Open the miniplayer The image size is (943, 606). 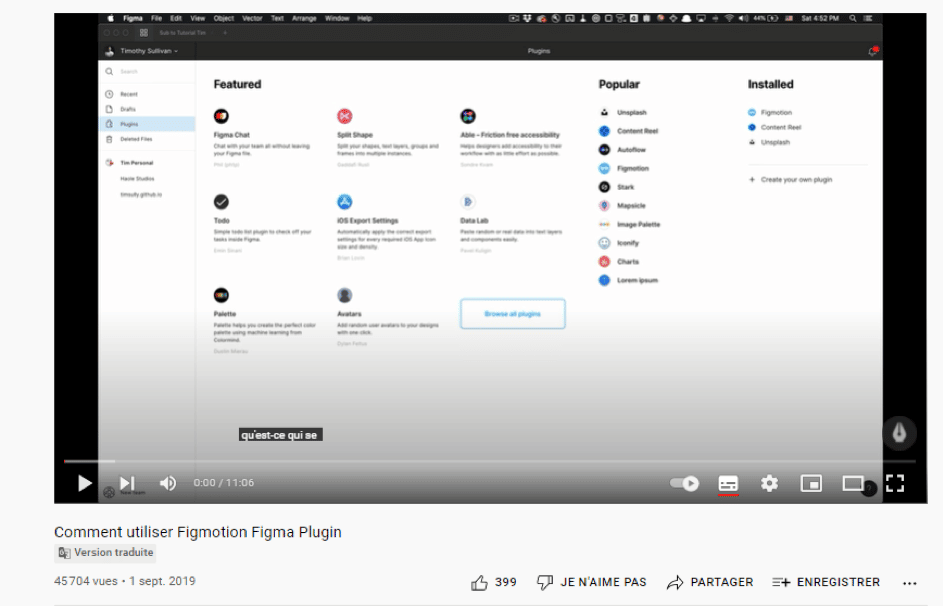click(811, 483)
